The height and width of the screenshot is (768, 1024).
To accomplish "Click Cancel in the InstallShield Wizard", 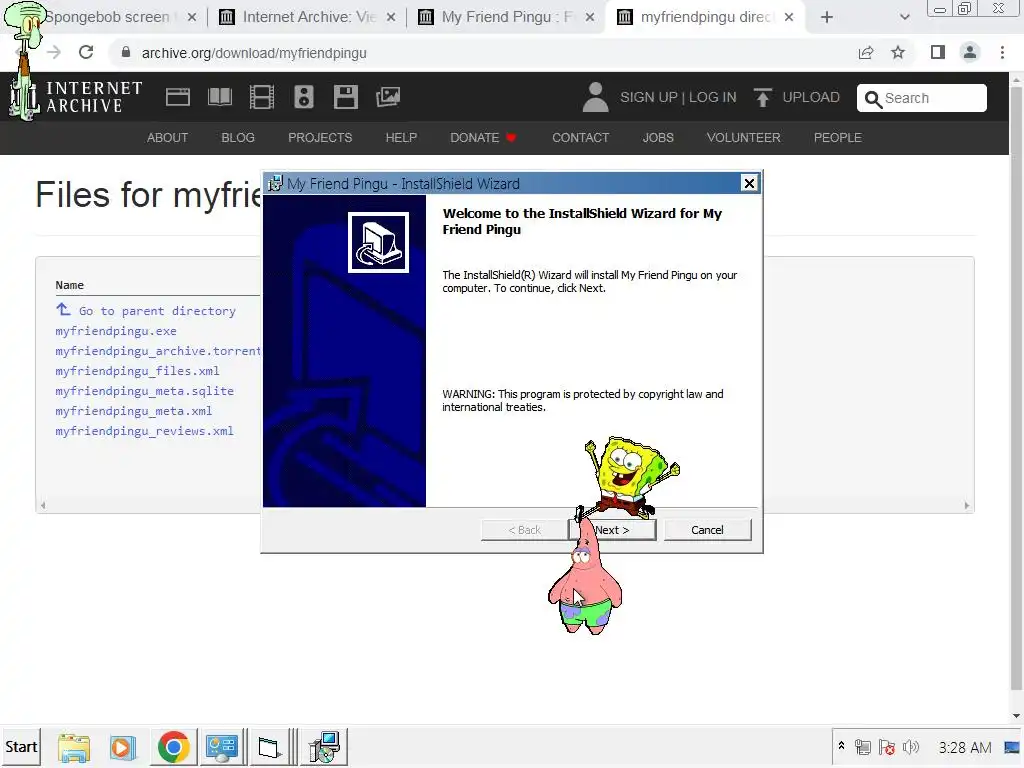I will click(707, 530).
